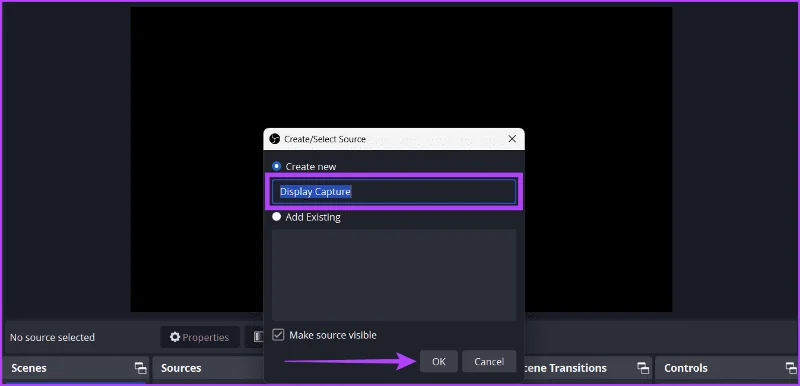Image resolution: width=800 pixels, height=386 pixels.
Task: Pop out the Scenes dock icon
Action: tap(140, 368)
